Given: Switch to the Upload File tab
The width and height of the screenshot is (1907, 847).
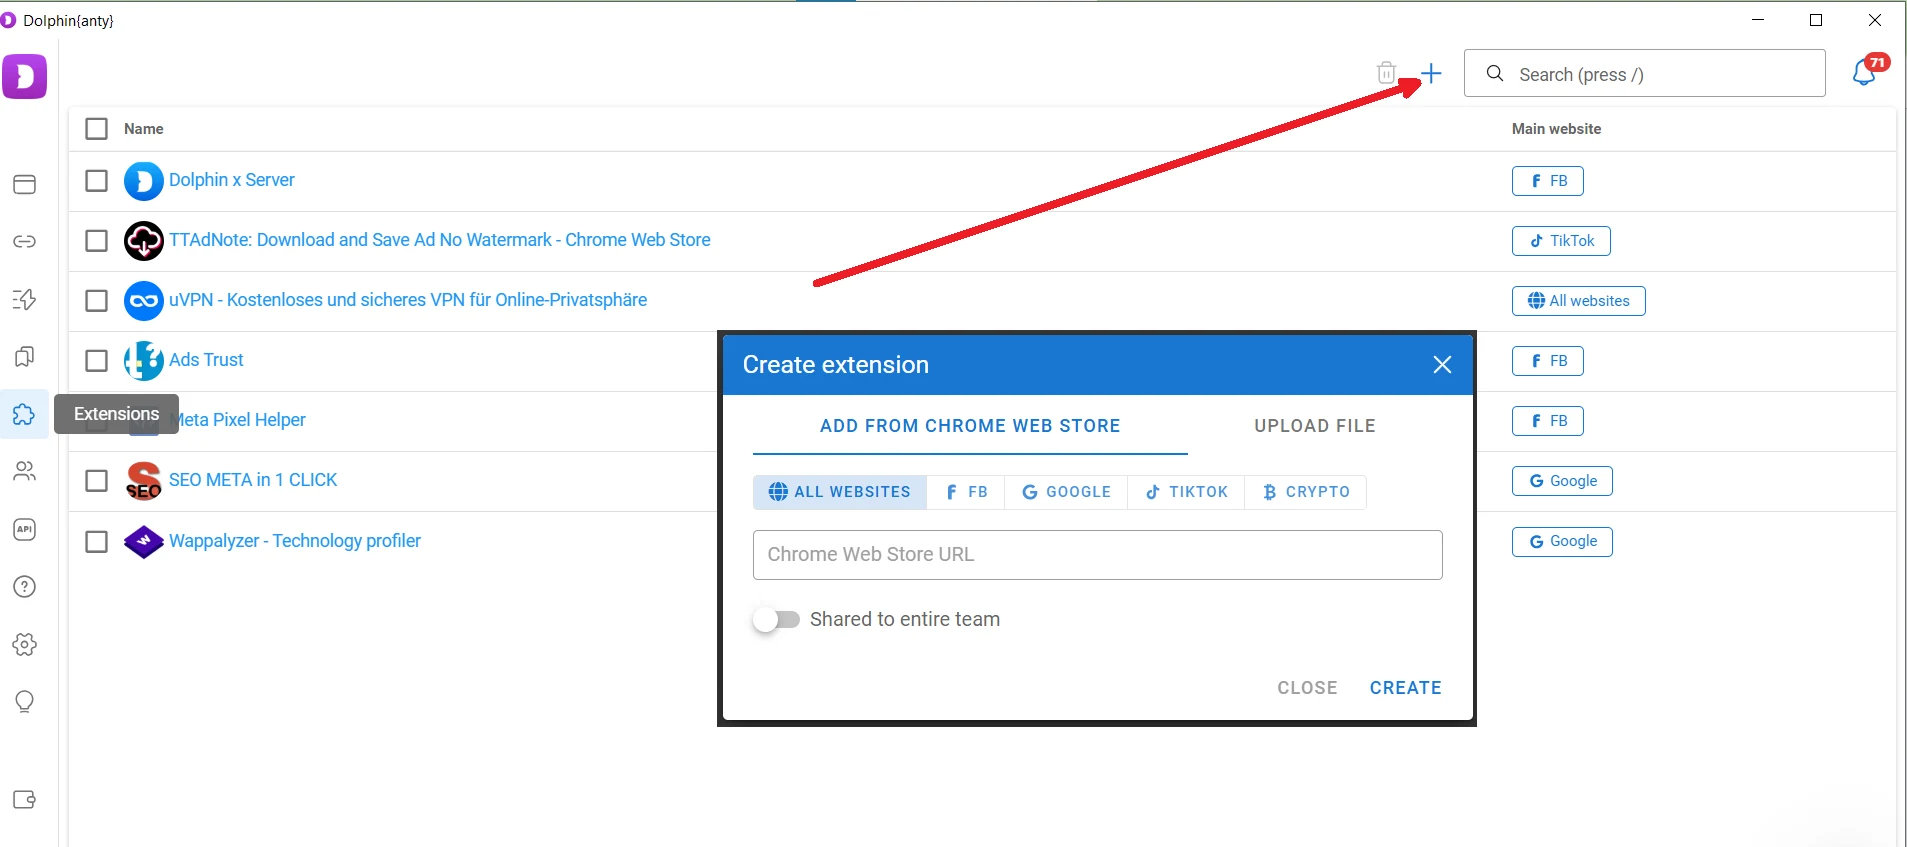Looking at the screenshot, I should [x=1315, y=426].
